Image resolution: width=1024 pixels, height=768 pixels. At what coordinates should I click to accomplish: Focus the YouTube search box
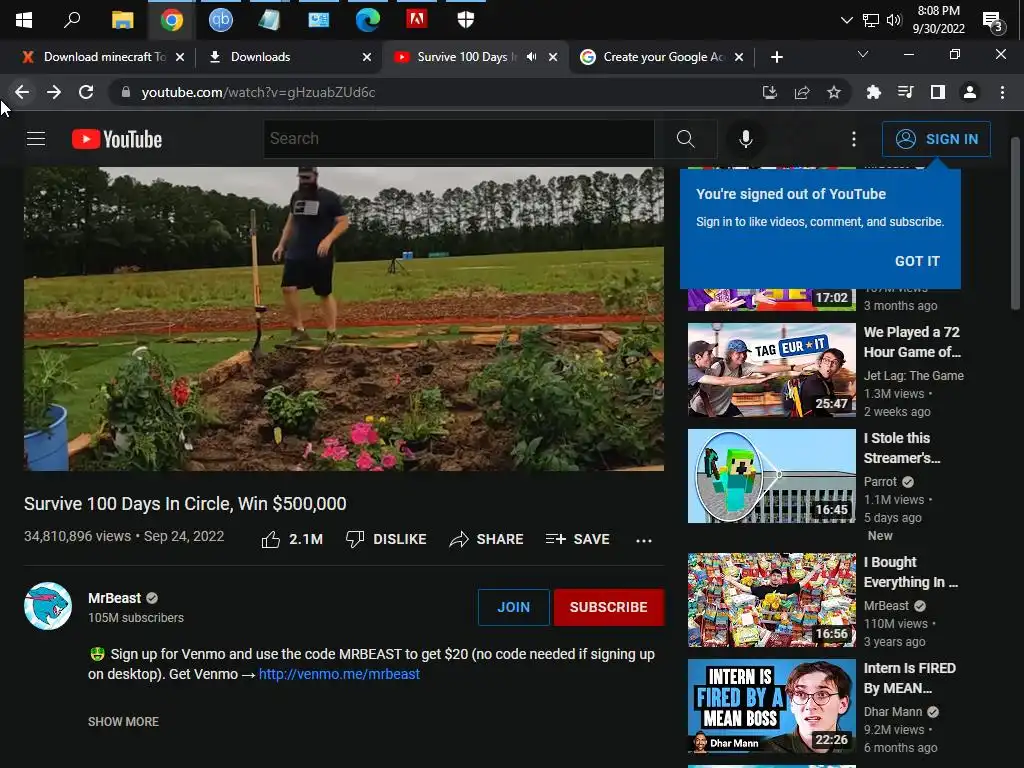point(458,139)
